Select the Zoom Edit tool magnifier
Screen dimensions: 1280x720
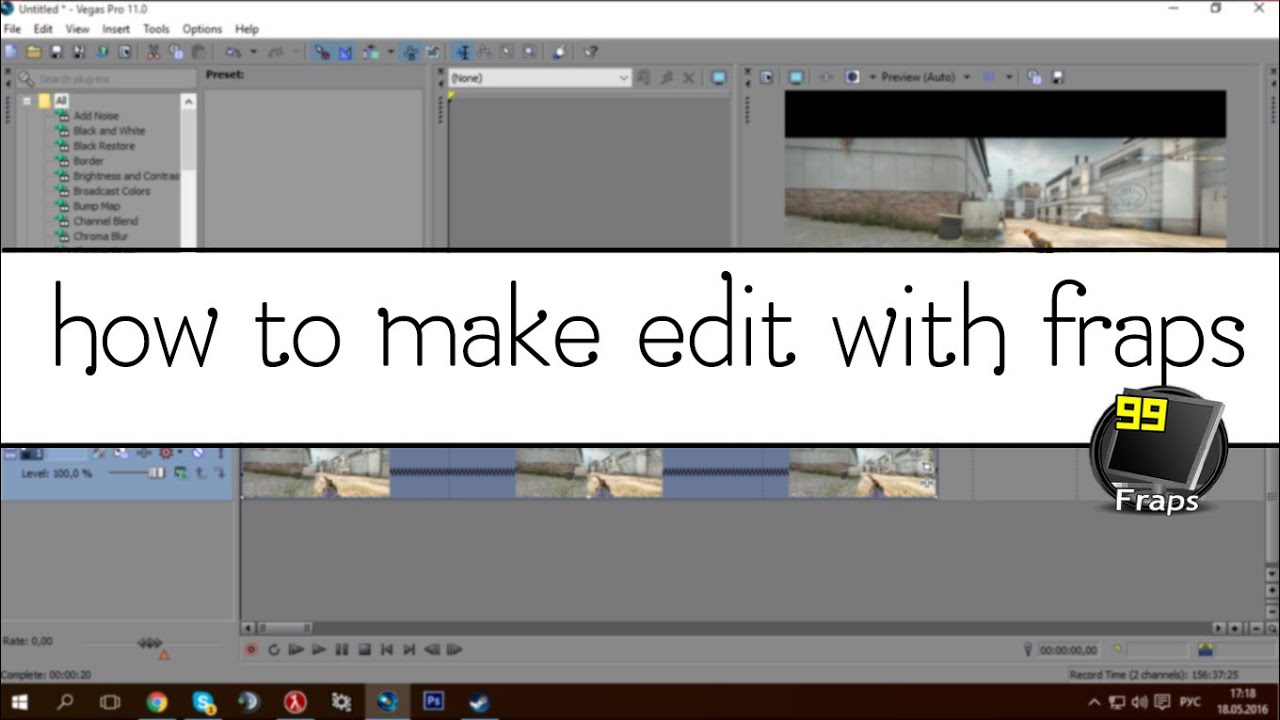tap(529, 52)
